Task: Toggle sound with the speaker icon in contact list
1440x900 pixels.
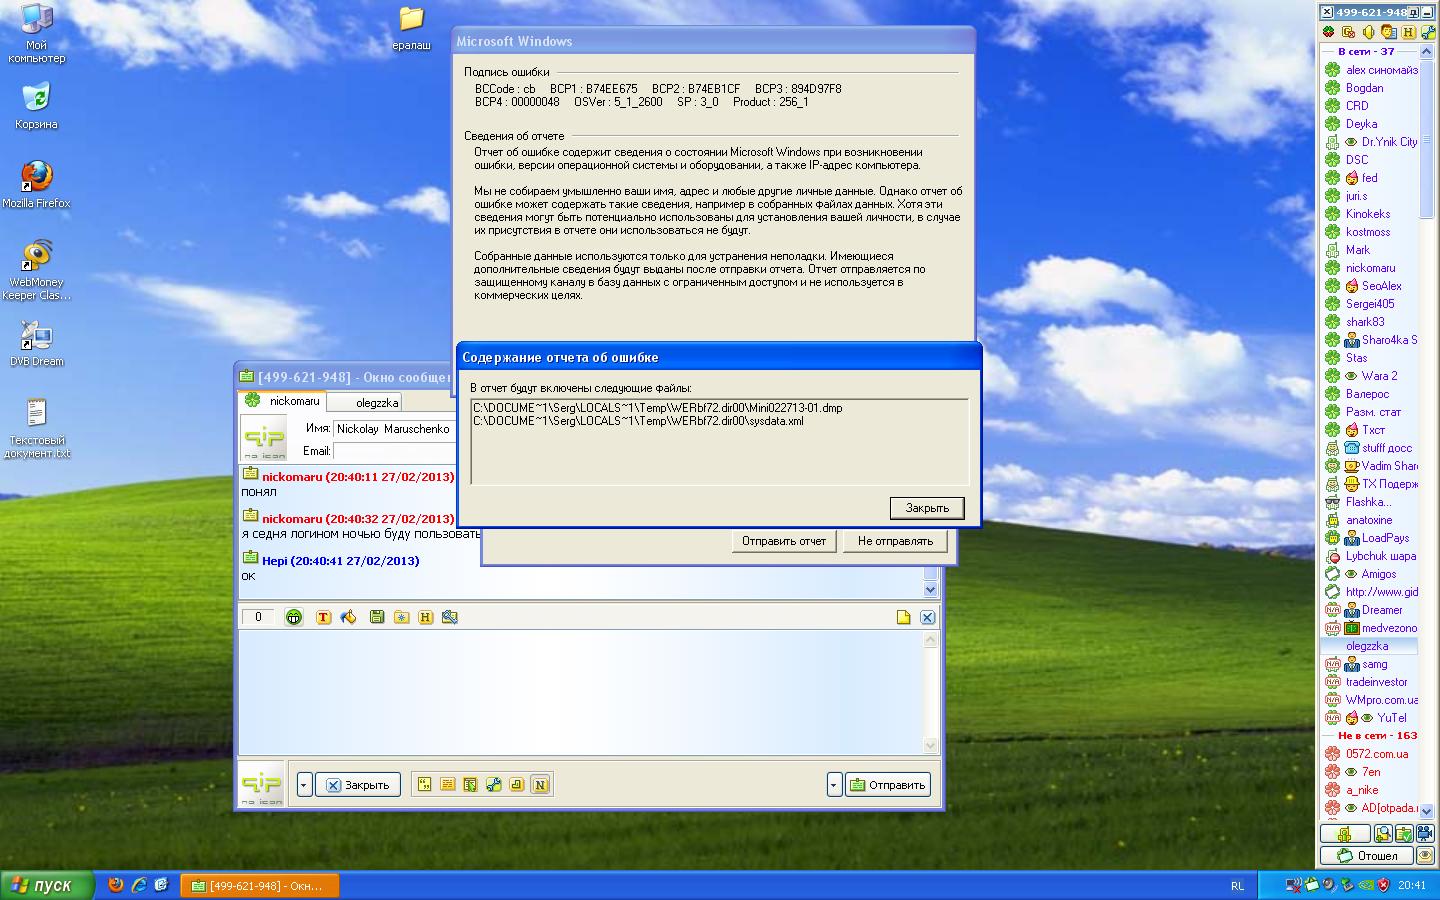Action: coord(1368,32)
